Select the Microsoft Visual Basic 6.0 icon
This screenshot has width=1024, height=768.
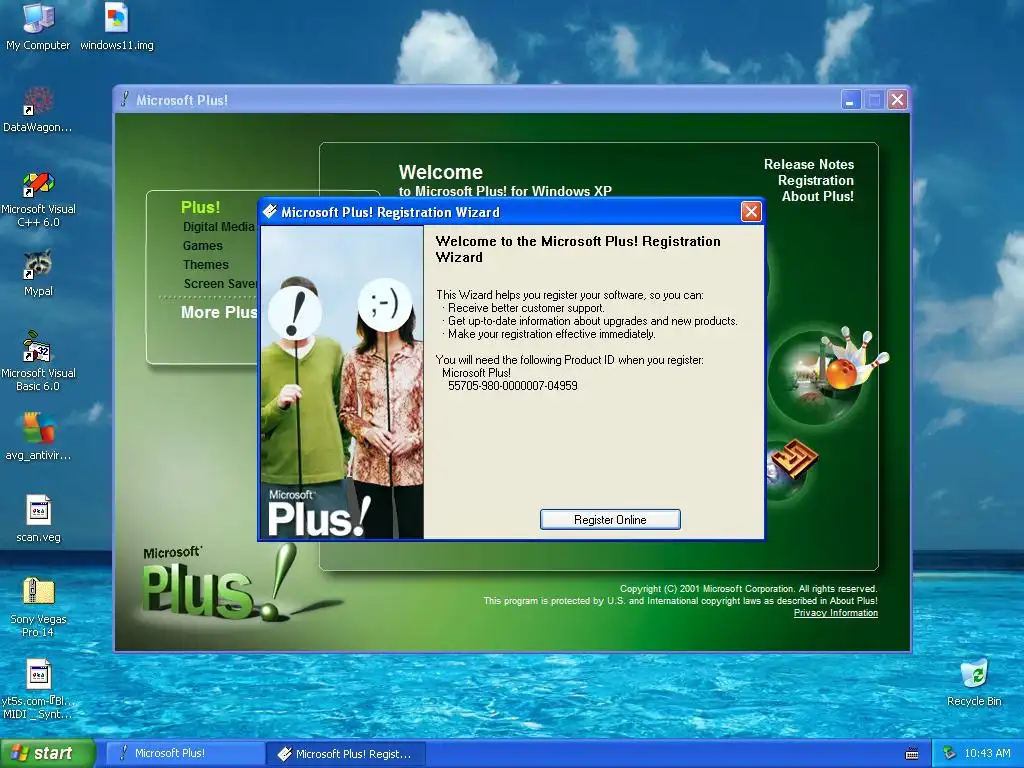coord(38,347)
